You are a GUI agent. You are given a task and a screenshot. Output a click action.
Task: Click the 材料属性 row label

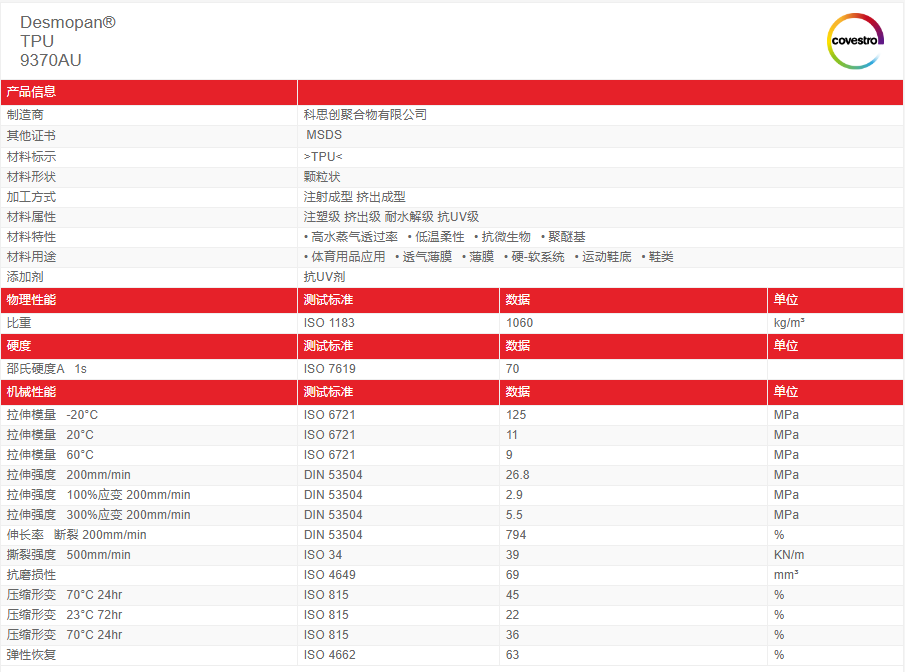[31, 217]
